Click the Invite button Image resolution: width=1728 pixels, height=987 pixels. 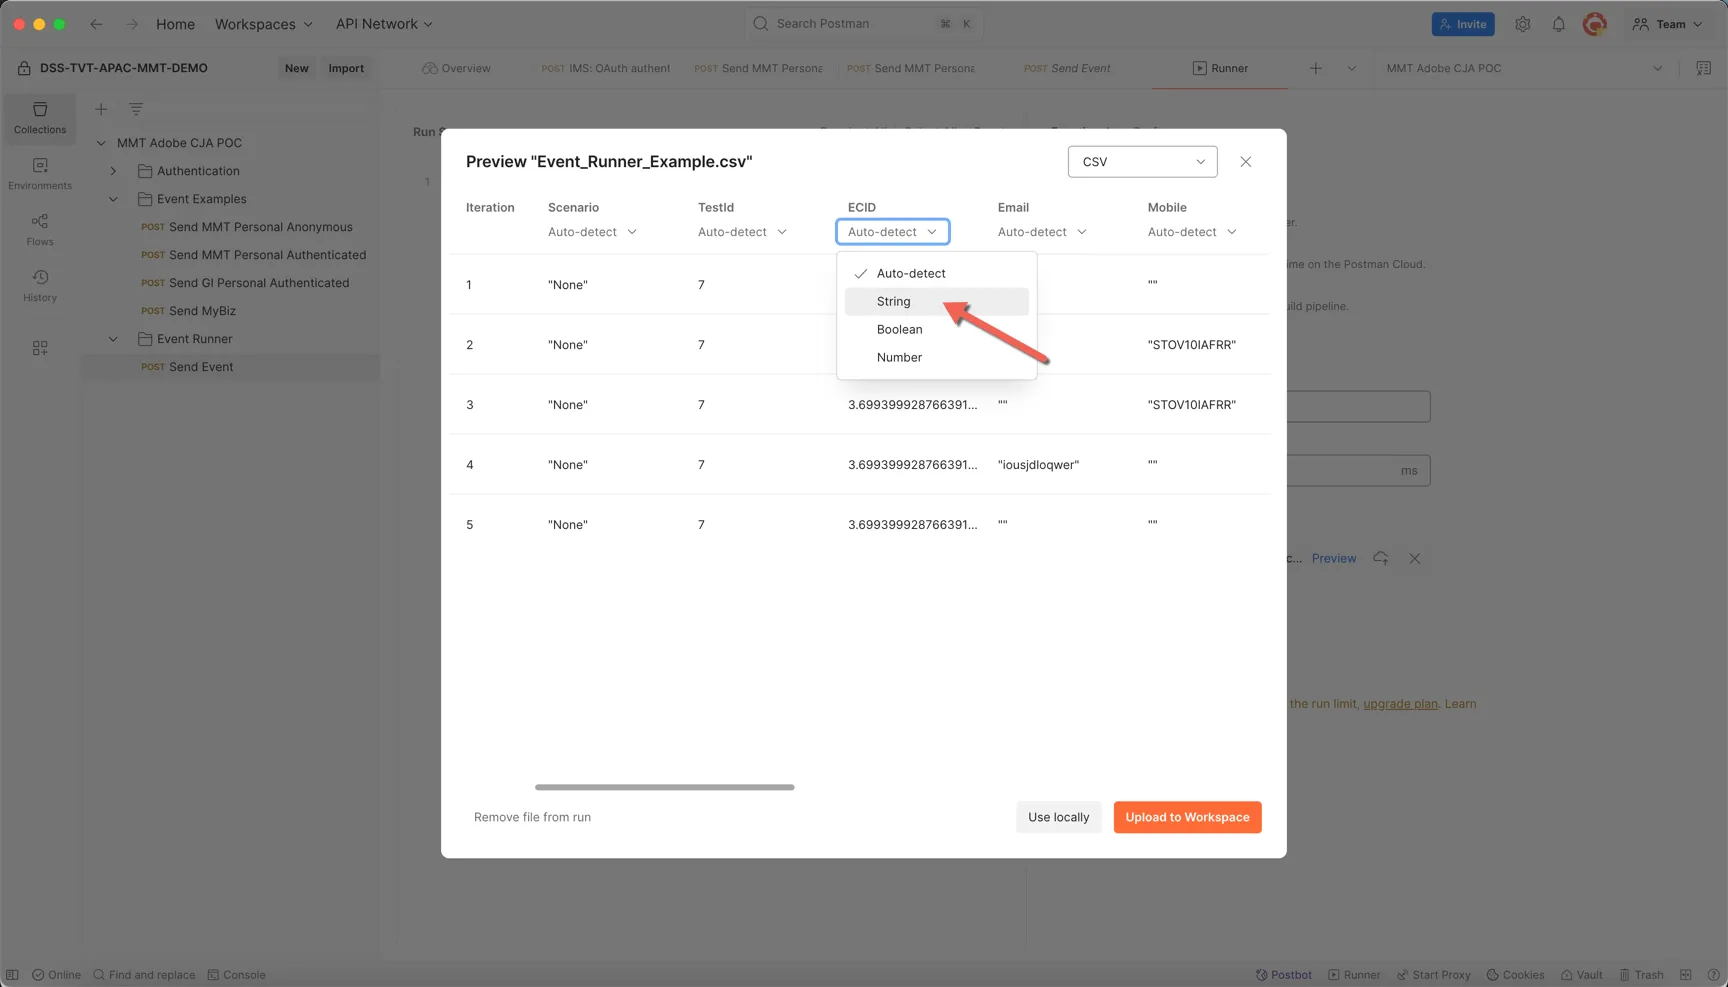pos(1463,24)
